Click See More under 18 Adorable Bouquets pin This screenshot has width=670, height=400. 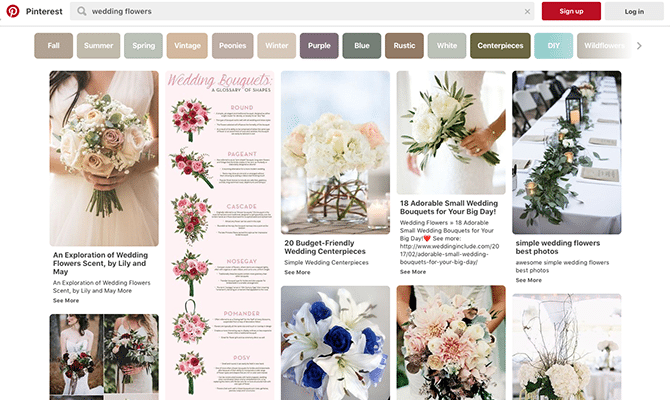(x=413, y=272)
